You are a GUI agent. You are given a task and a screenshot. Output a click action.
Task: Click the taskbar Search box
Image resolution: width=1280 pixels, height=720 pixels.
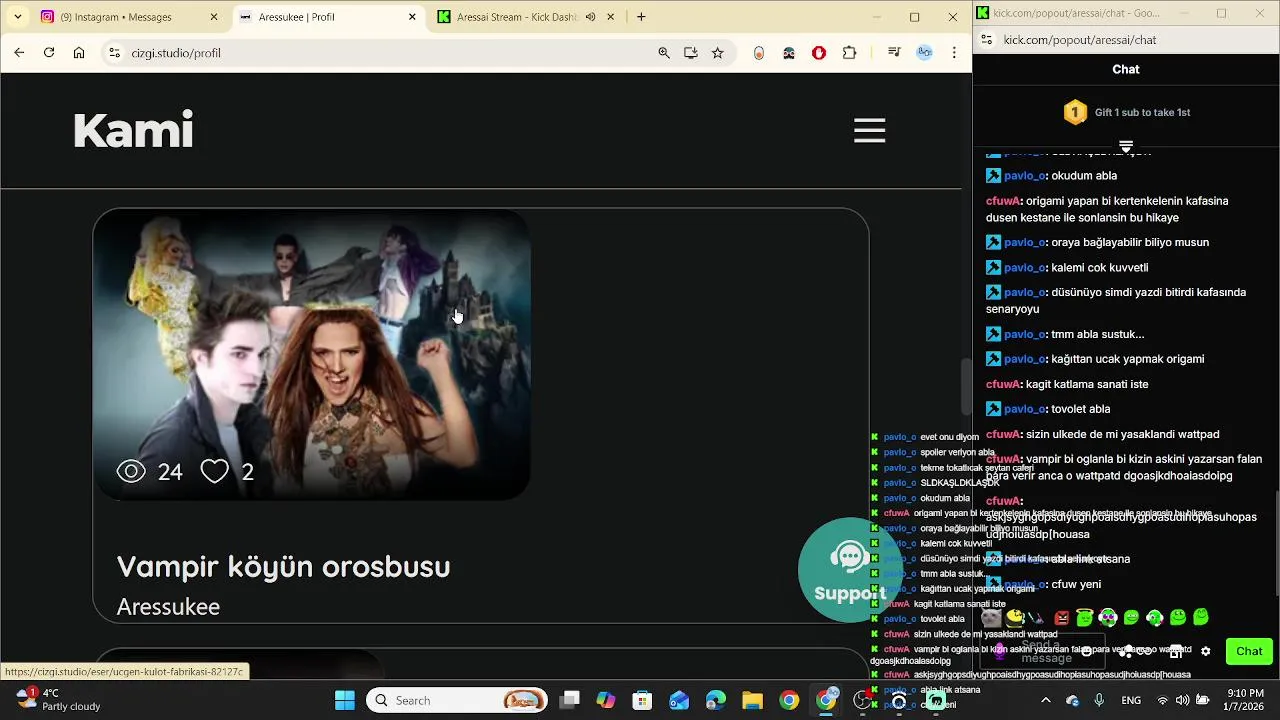[458, 700]
